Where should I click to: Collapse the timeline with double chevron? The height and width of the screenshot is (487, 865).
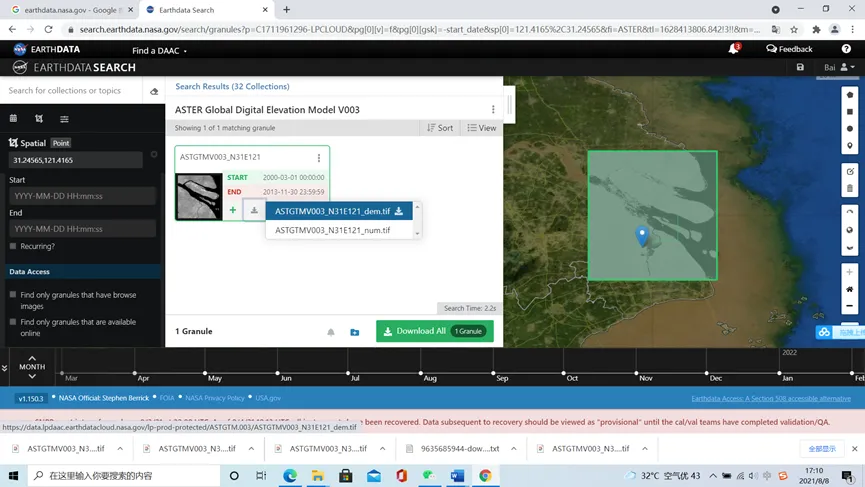pyautogui.click(x=4, y=368)
